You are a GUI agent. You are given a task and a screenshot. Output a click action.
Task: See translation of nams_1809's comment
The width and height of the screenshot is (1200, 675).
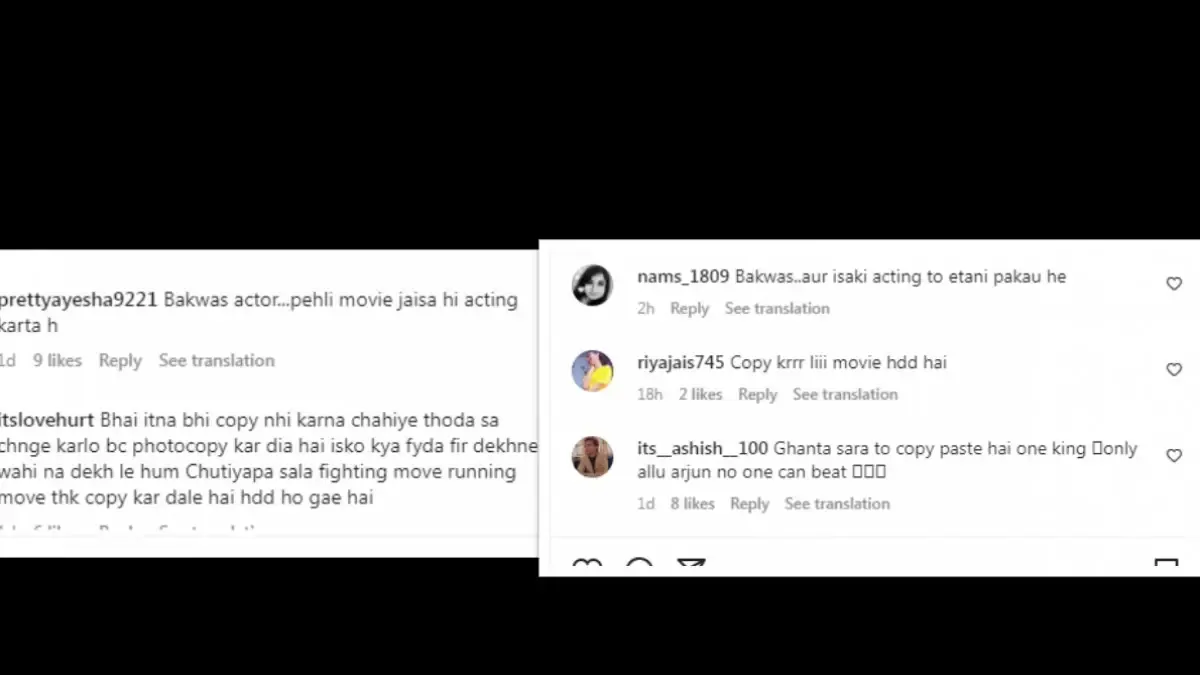[777, 308]
